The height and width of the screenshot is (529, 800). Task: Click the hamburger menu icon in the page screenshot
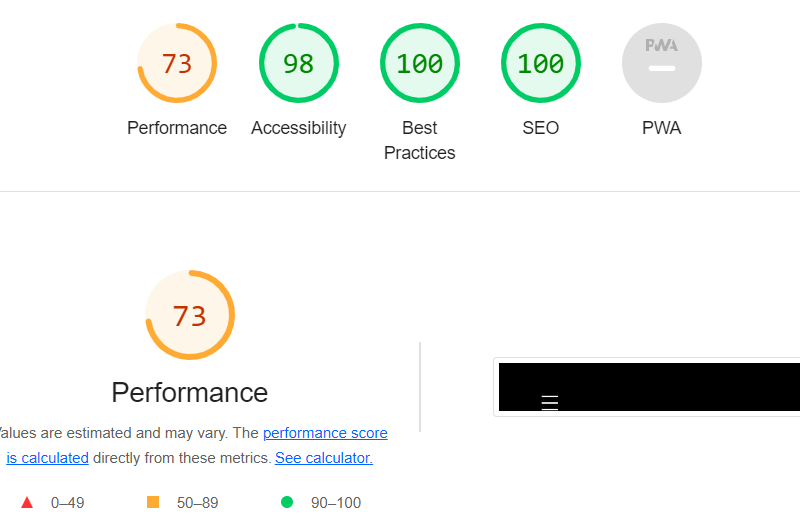(x=549, y=402)
